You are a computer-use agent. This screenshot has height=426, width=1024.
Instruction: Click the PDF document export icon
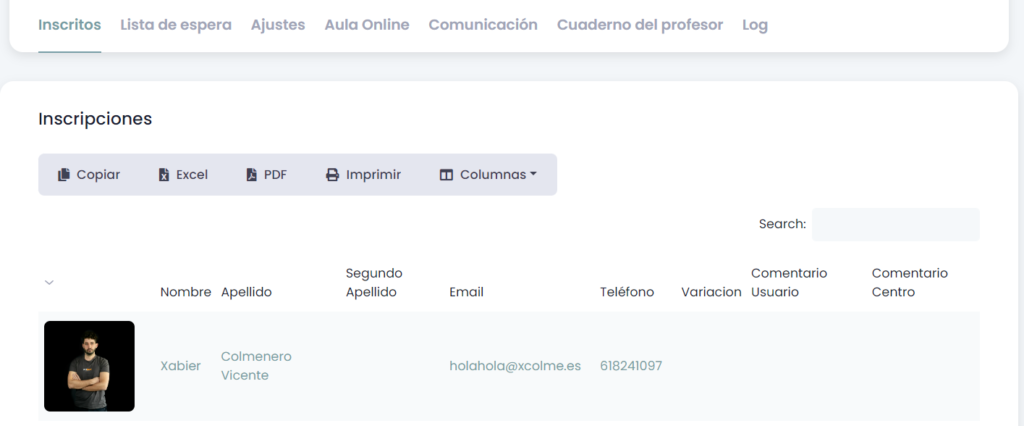[x=252, y=175]
